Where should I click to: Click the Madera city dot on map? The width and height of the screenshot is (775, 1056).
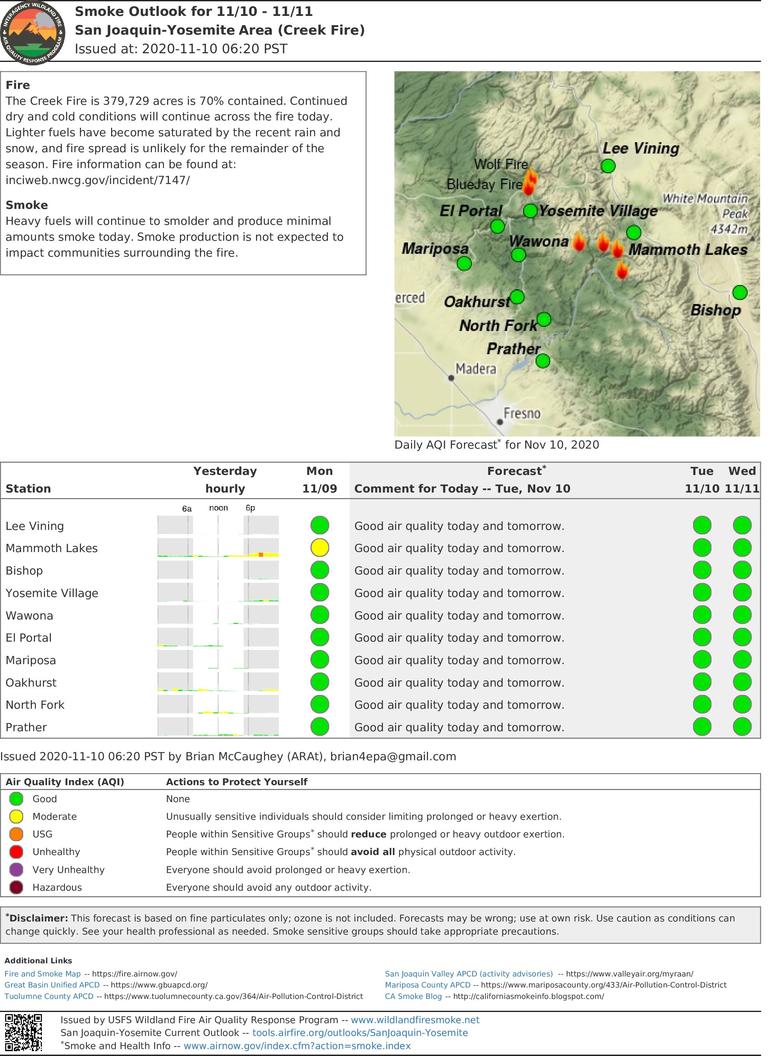(451, 378)
